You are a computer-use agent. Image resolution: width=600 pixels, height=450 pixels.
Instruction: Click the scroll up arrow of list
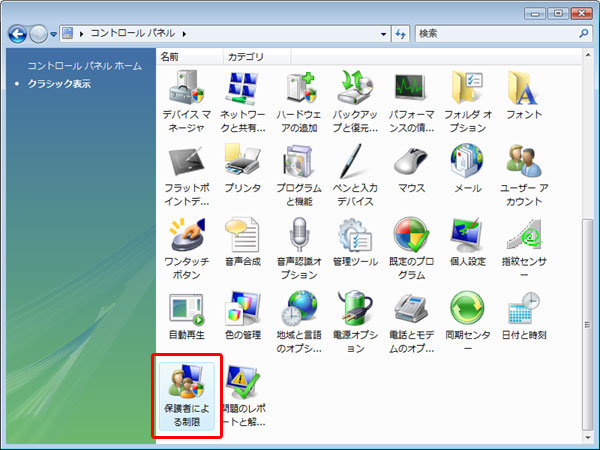tap(588, 55)
